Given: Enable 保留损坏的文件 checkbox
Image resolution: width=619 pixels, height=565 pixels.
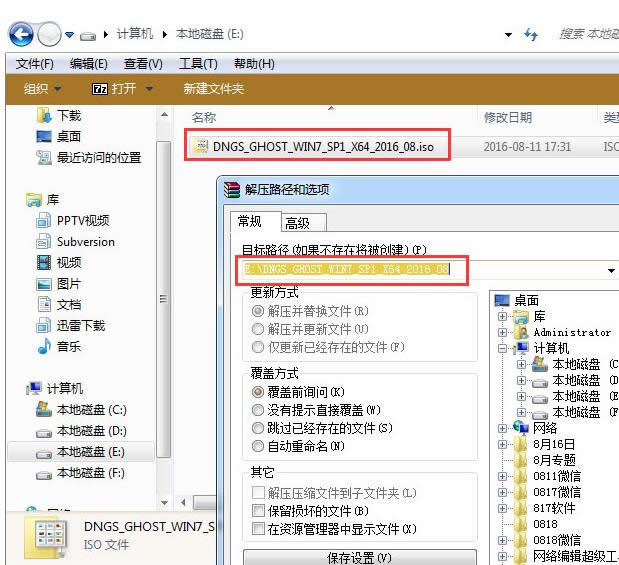Looking at the screenshot, I should 259,511.
